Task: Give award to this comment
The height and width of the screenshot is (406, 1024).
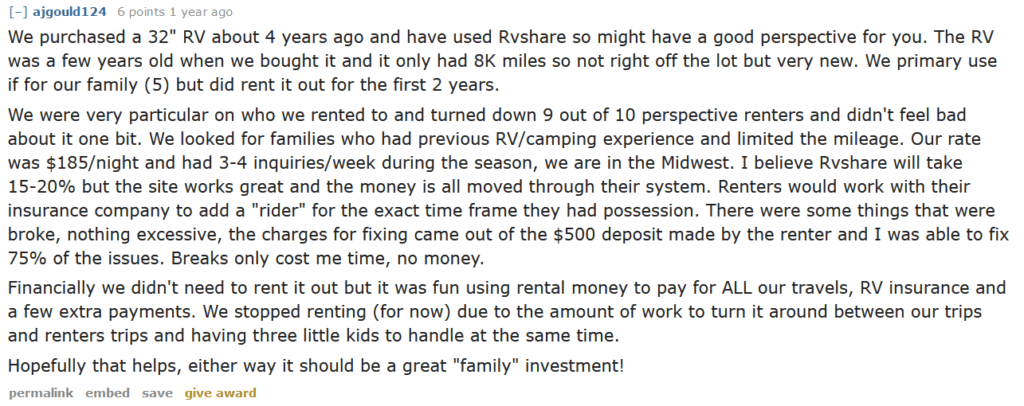Action: click(220, 393)
